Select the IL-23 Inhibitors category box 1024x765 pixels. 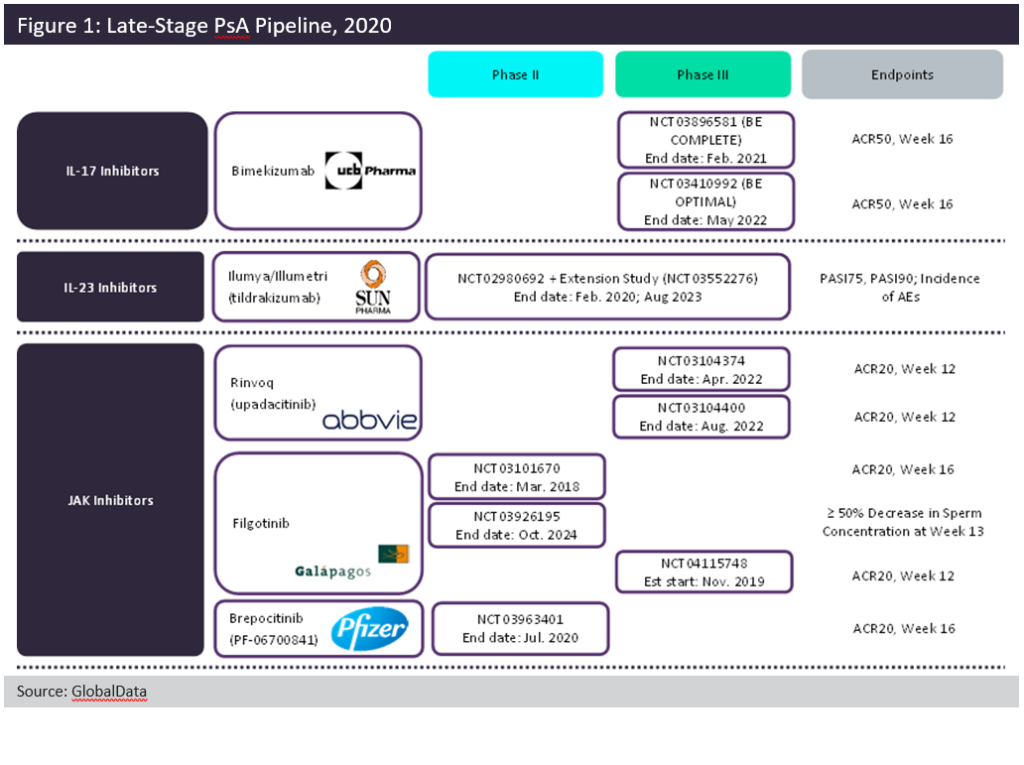(x=111, y=286)
